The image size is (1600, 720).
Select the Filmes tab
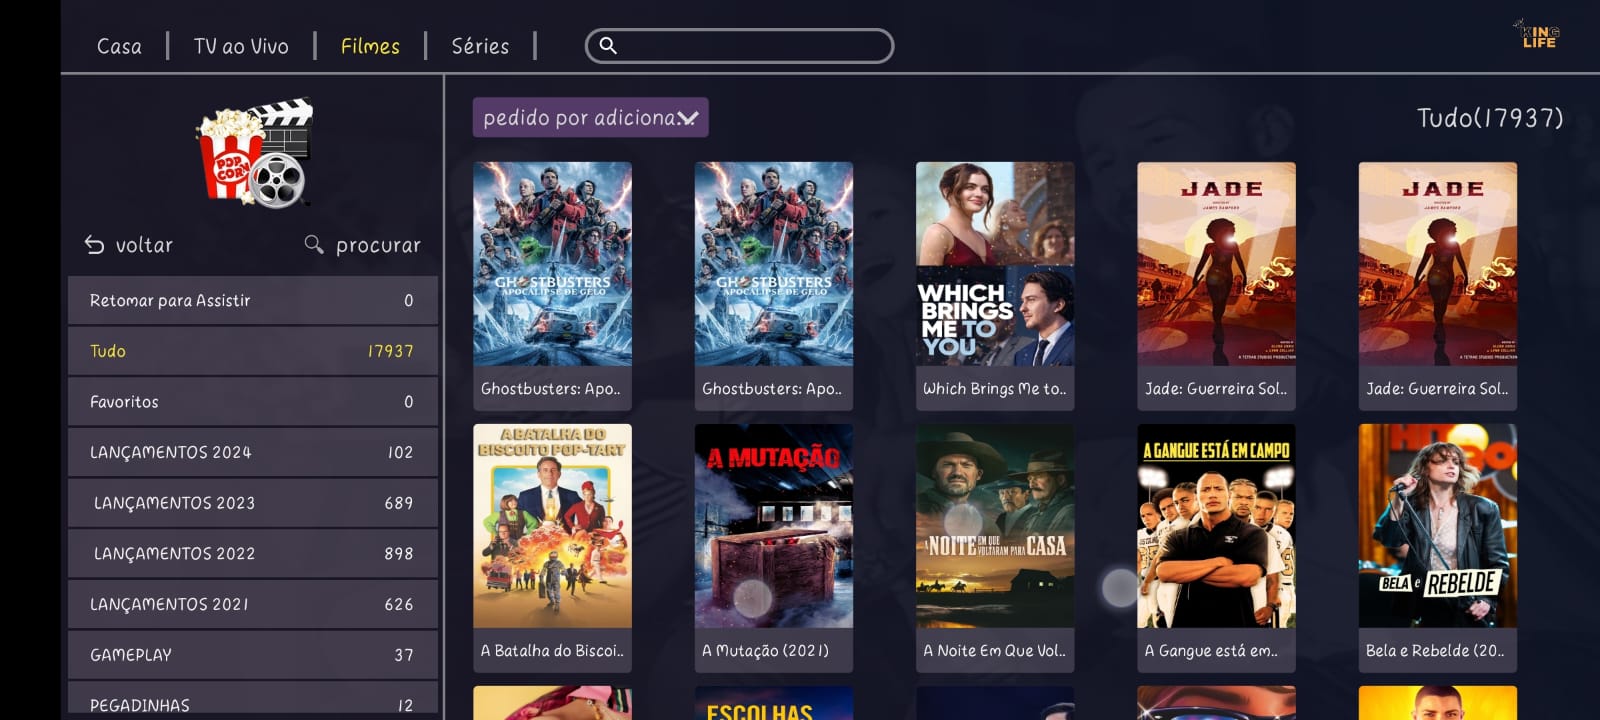tap(370, 46)
